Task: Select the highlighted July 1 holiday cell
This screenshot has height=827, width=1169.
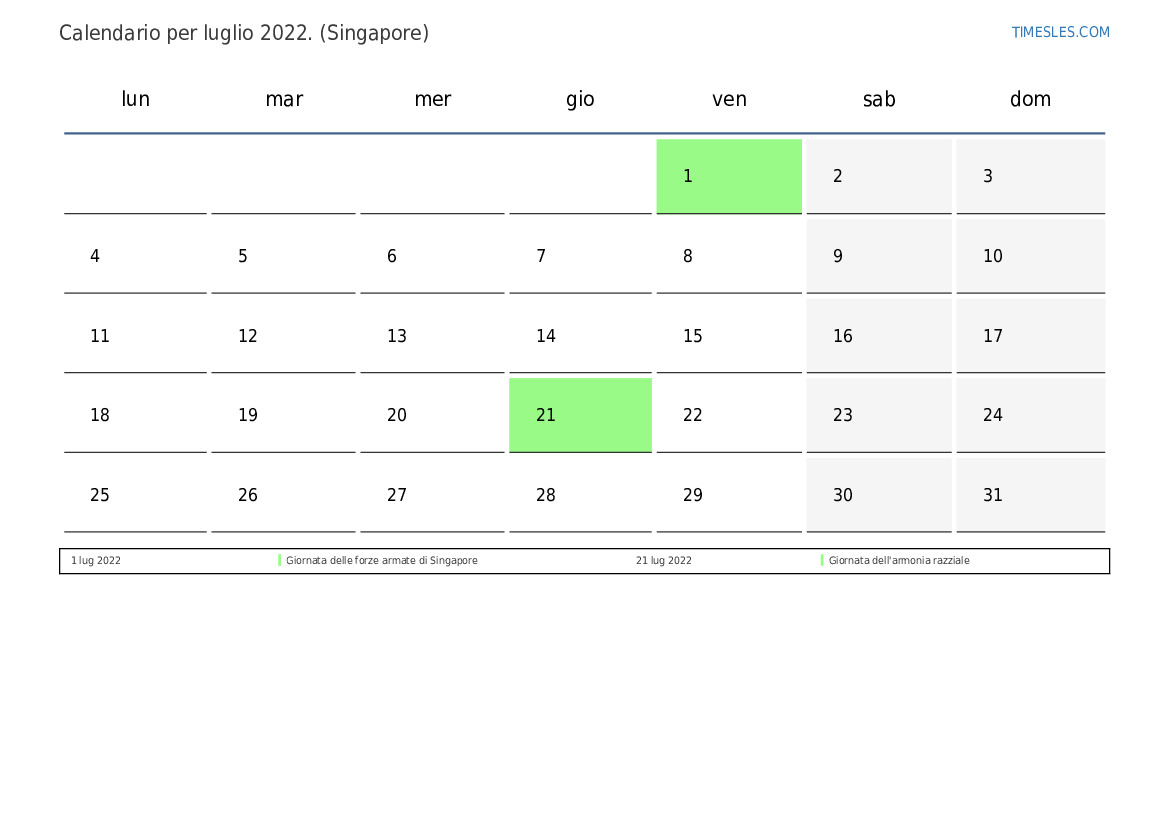Action: pos(729,176)
